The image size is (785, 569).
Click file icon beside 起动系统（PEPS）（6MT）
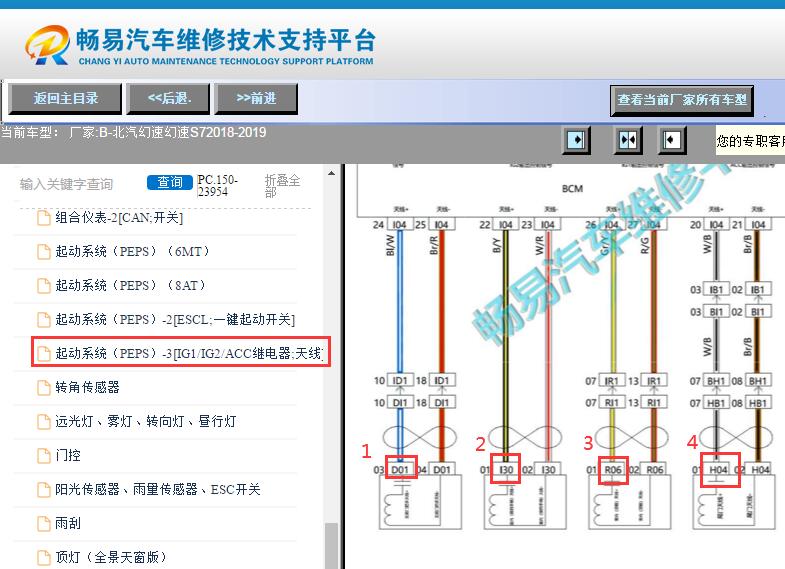coord(44,252)
